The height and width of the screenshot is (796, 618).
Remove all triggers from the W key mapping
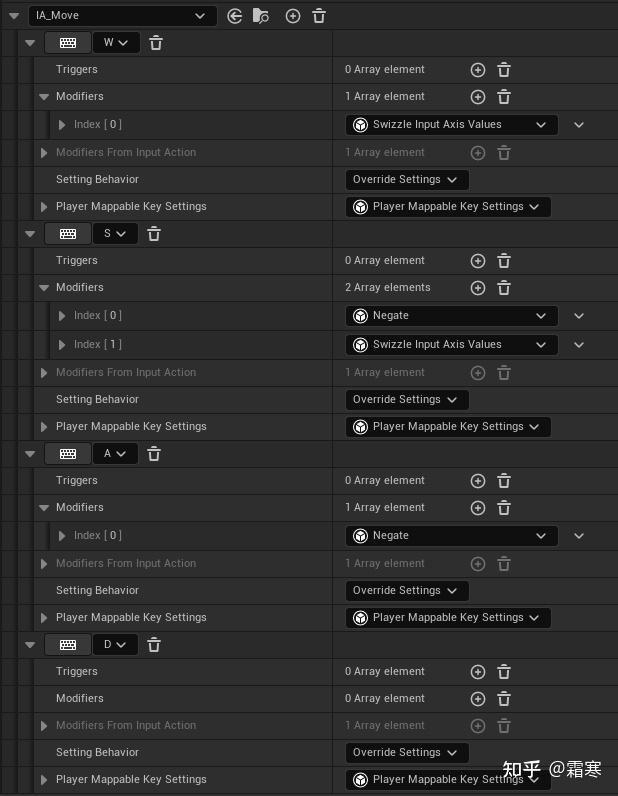click(504, 70)
